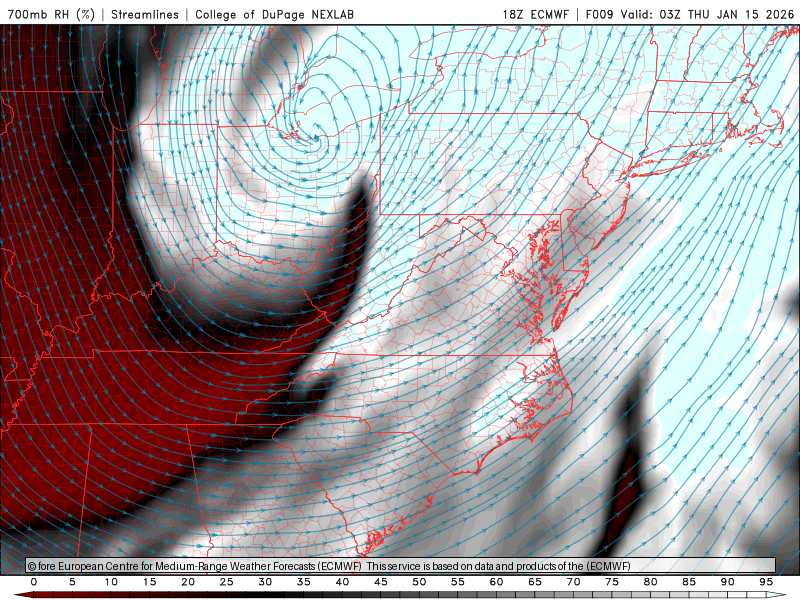Click the '95' label on color scale
Viewport: 800px width, 600px height.
point(766,582)
